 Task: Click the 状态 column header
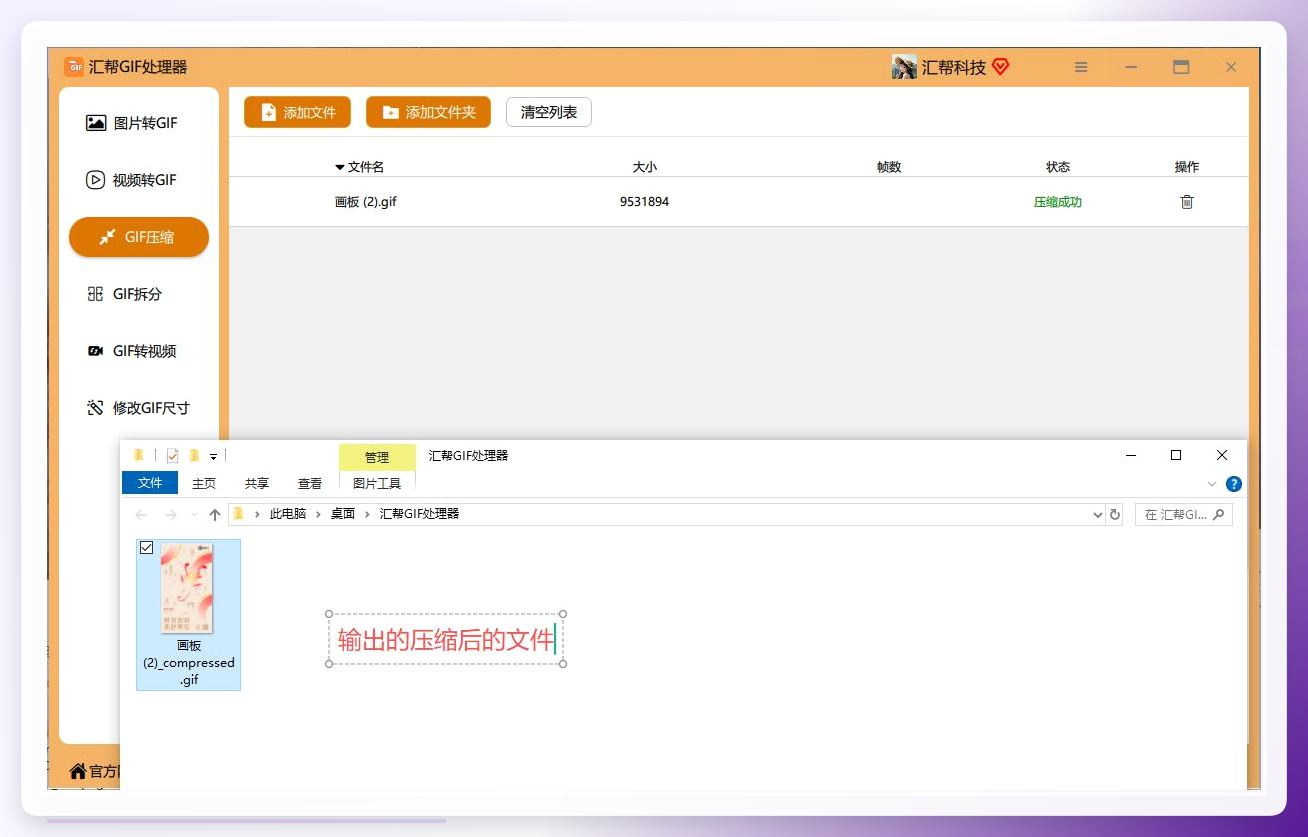(1058, 167)
